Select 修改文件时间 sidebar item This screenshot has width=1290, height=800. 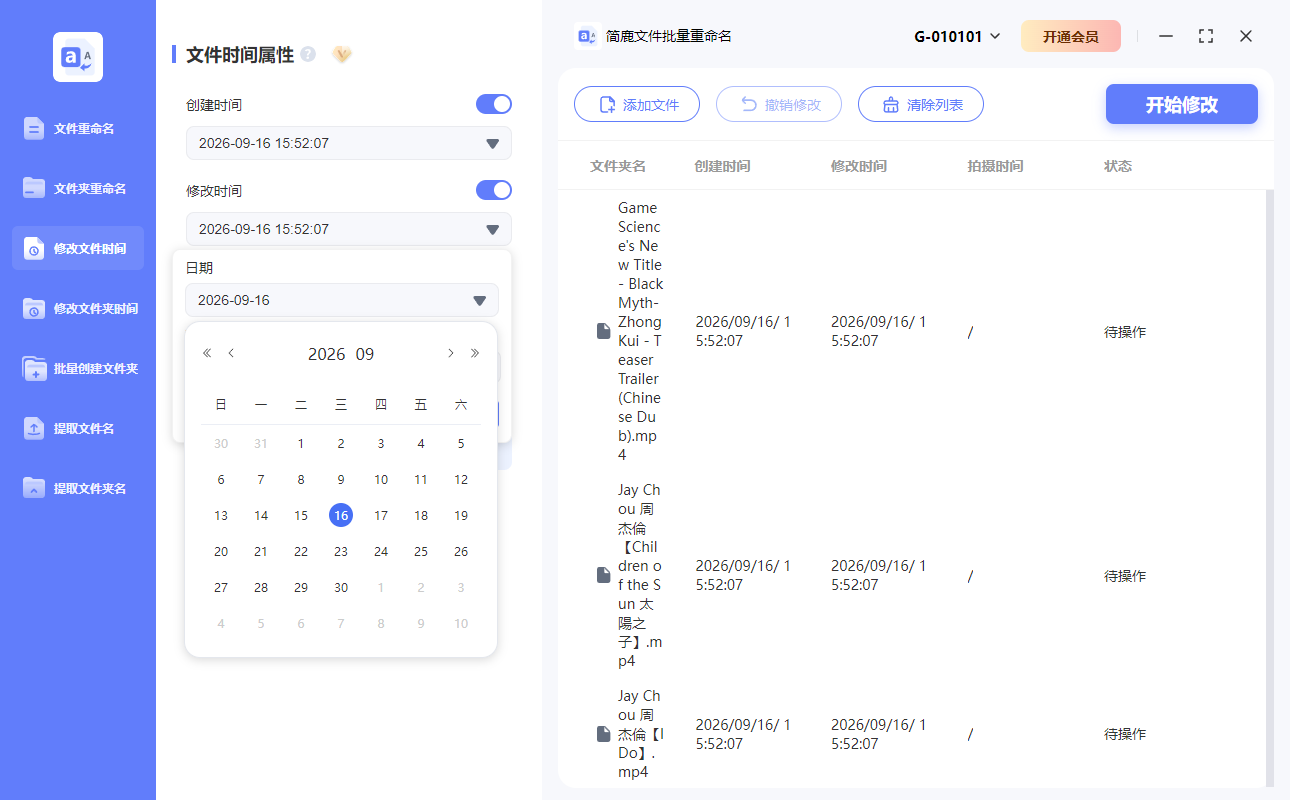click(x=78, y=248)
